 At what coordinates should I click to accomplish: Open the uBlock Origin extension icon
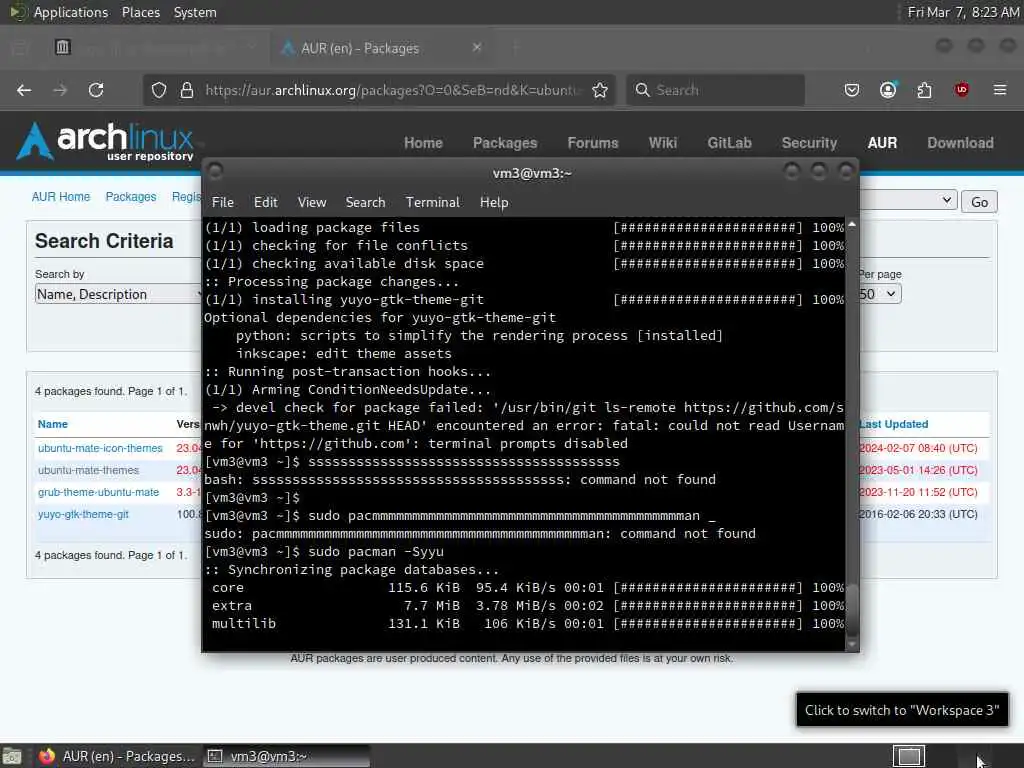click(x=961, y=90)
